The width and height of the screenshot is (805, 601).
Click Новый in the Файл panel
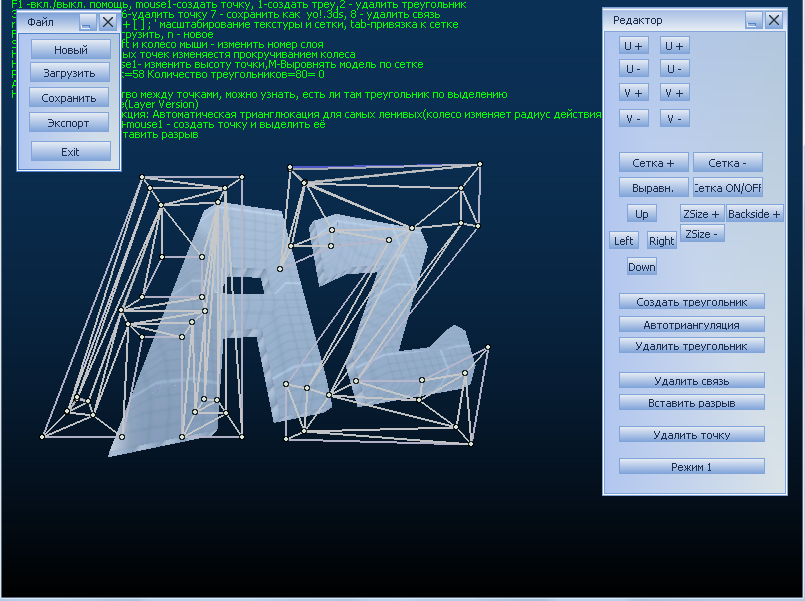(70, 50)
